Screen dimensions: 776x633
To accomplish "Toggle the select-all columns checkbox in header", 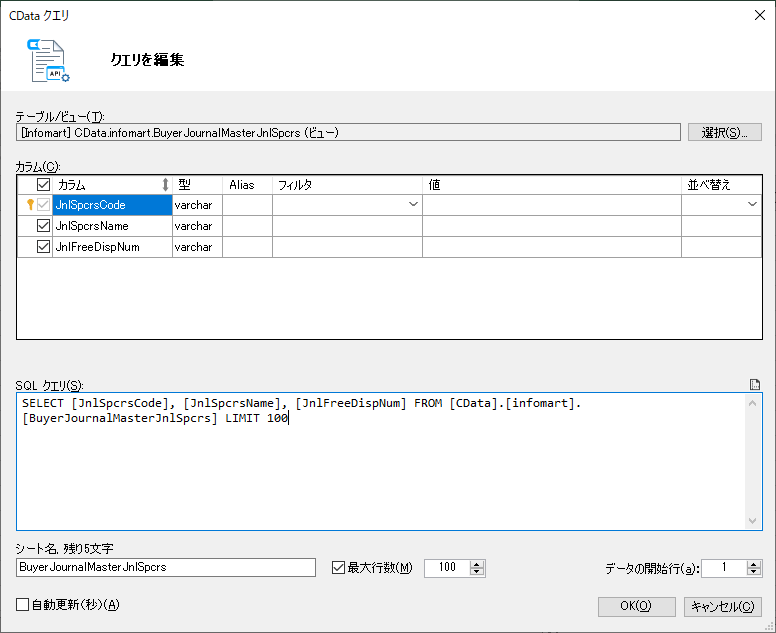I will click(44, 185).
